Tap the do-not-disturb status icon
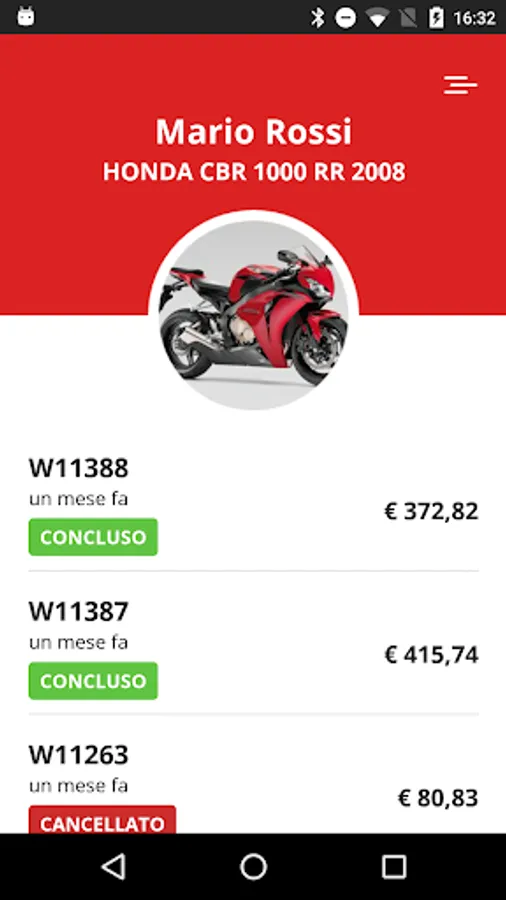This screenshot has height=900, width=506. tap(345, 18)
